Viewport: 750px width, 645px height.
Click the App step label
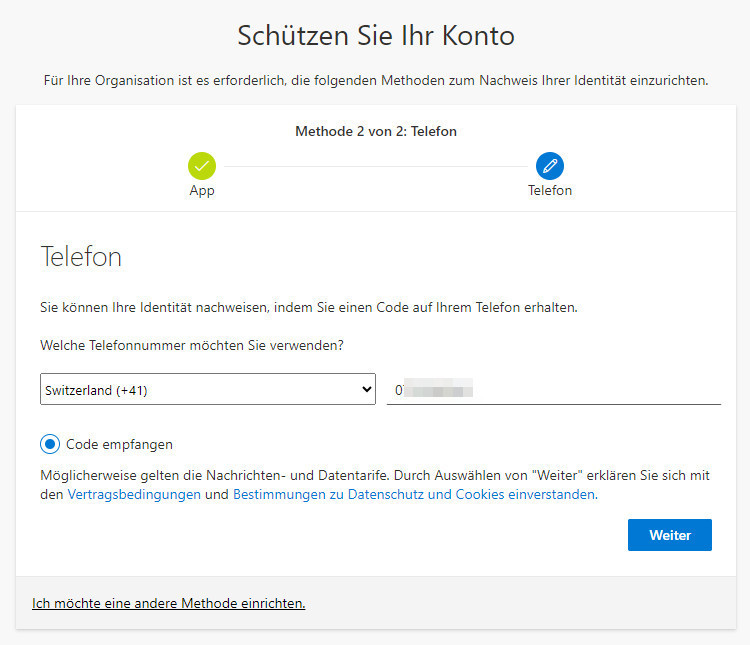click(202, 190)
